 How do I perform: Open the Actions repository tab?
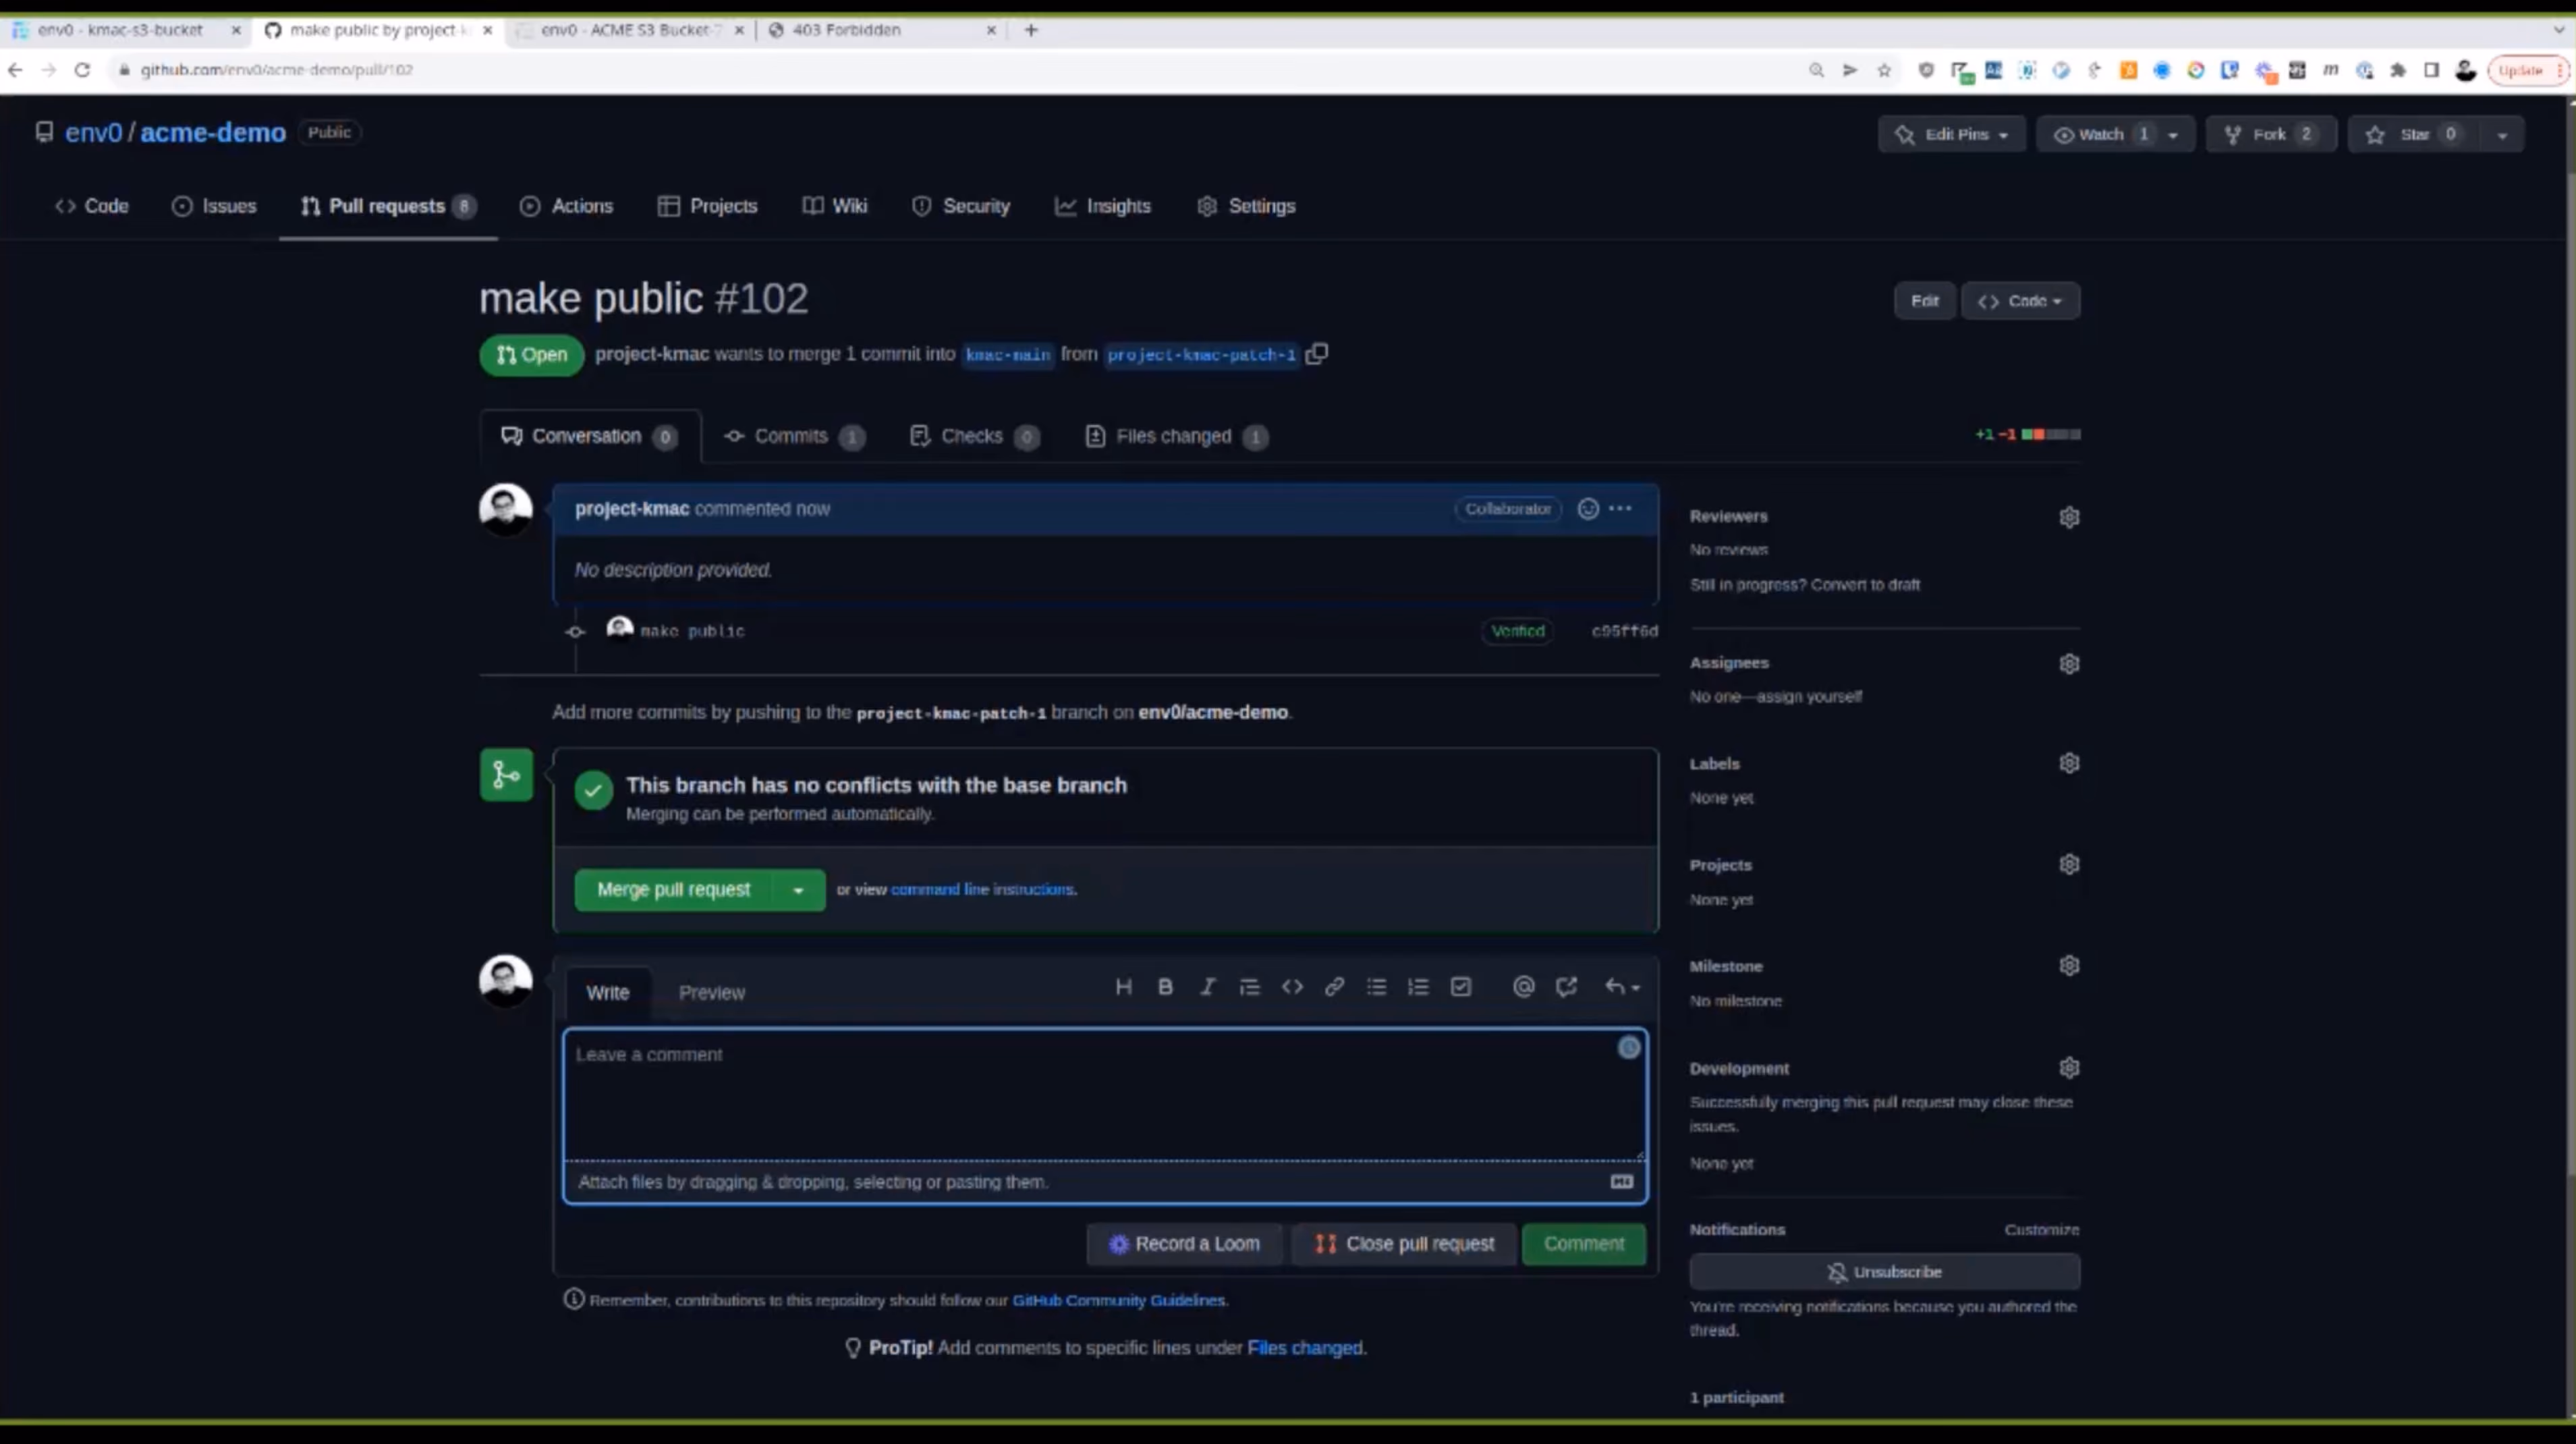tap(566, 206)
